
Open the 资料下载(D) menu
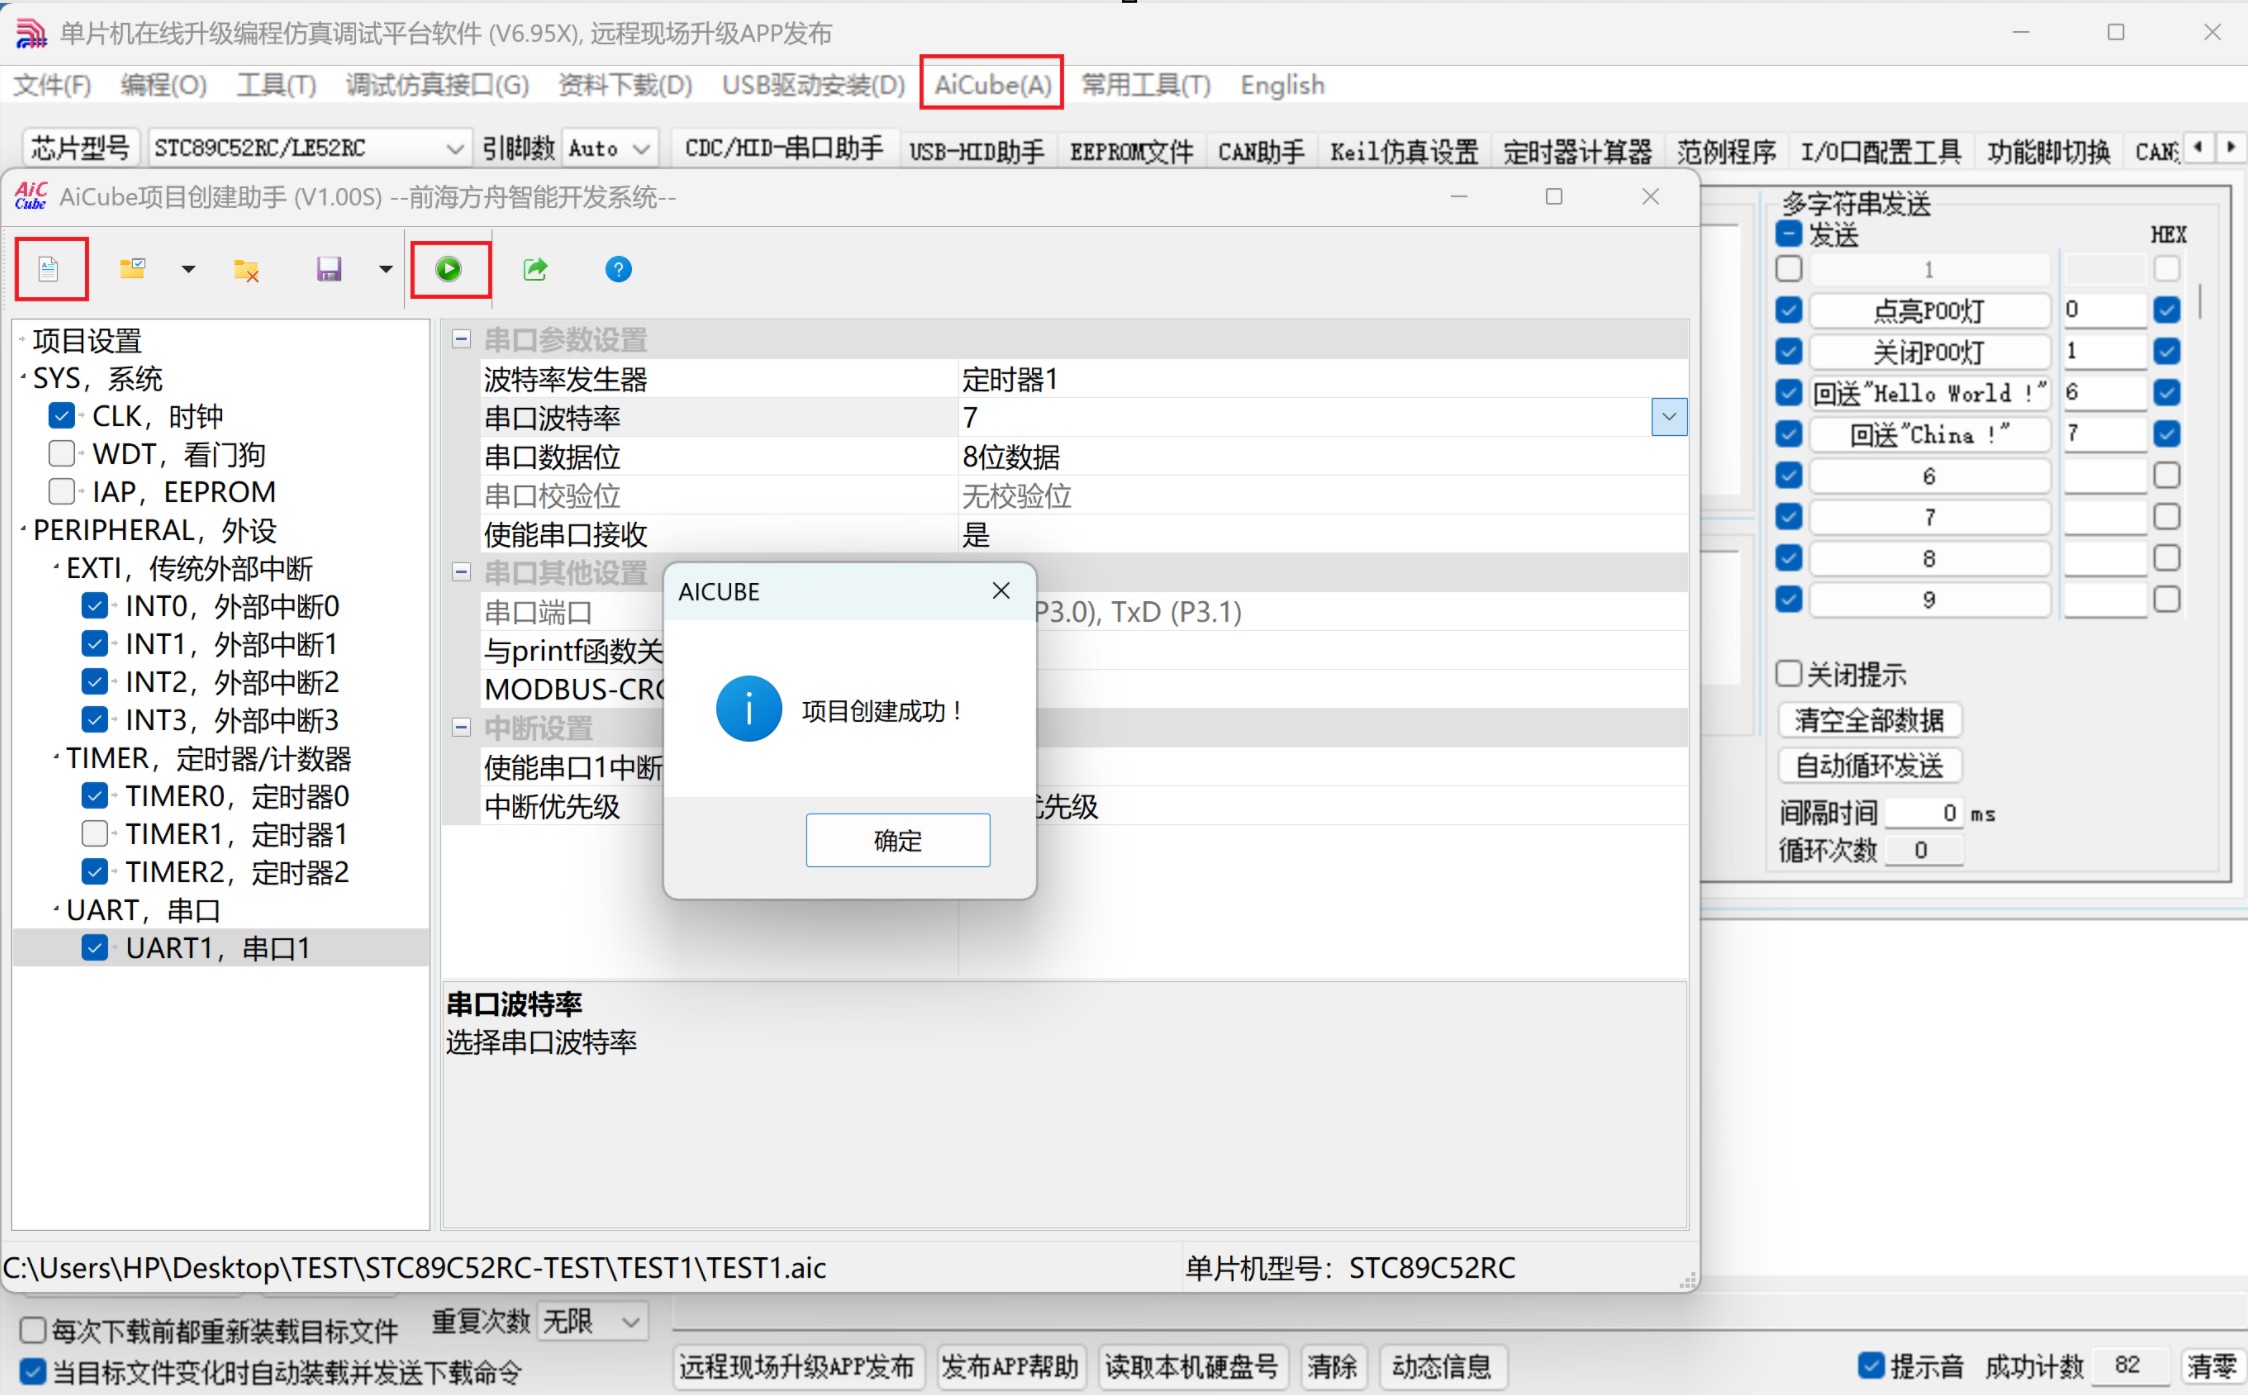625,85
